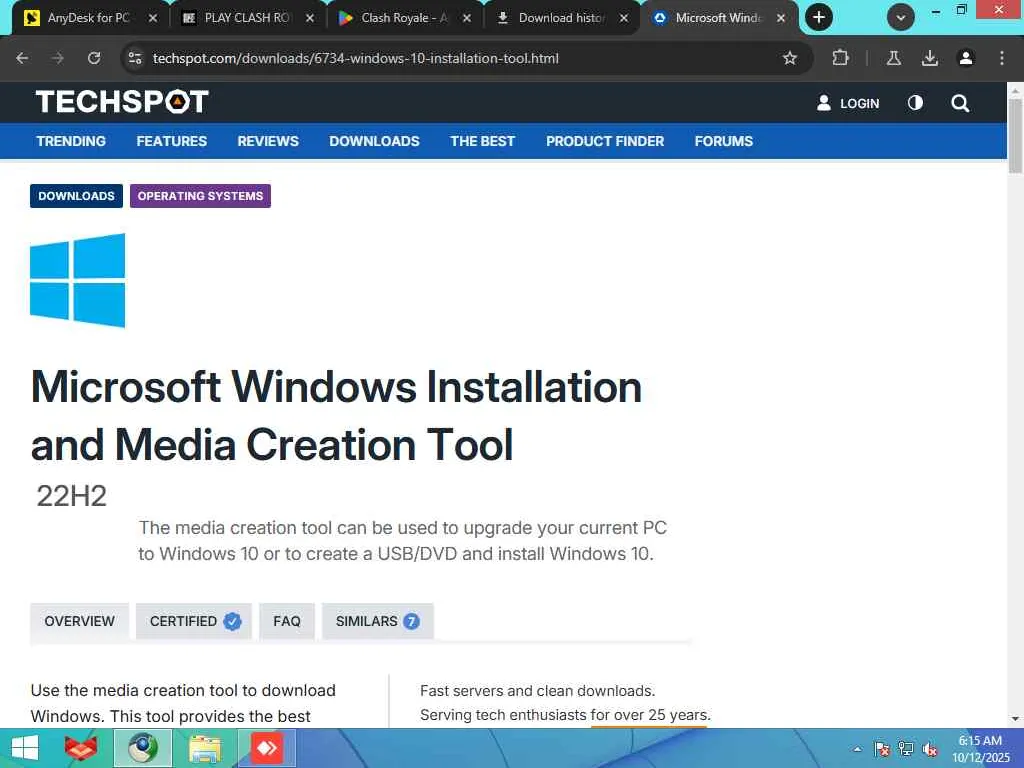Open File Explorer from the taskbar
The image size is (1024, 768).
tap(205, 748)
